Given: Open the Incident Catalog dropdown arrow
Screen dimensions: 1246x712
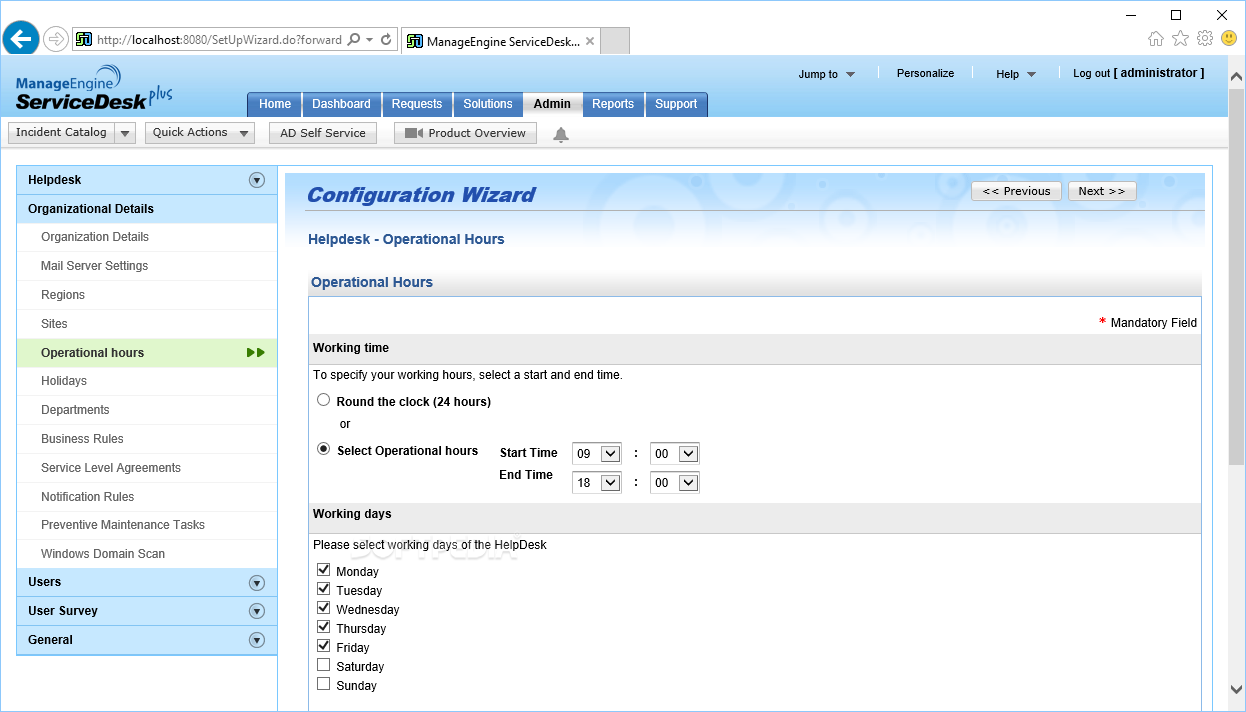Looking at the screenshot, I should click(125, 133).
